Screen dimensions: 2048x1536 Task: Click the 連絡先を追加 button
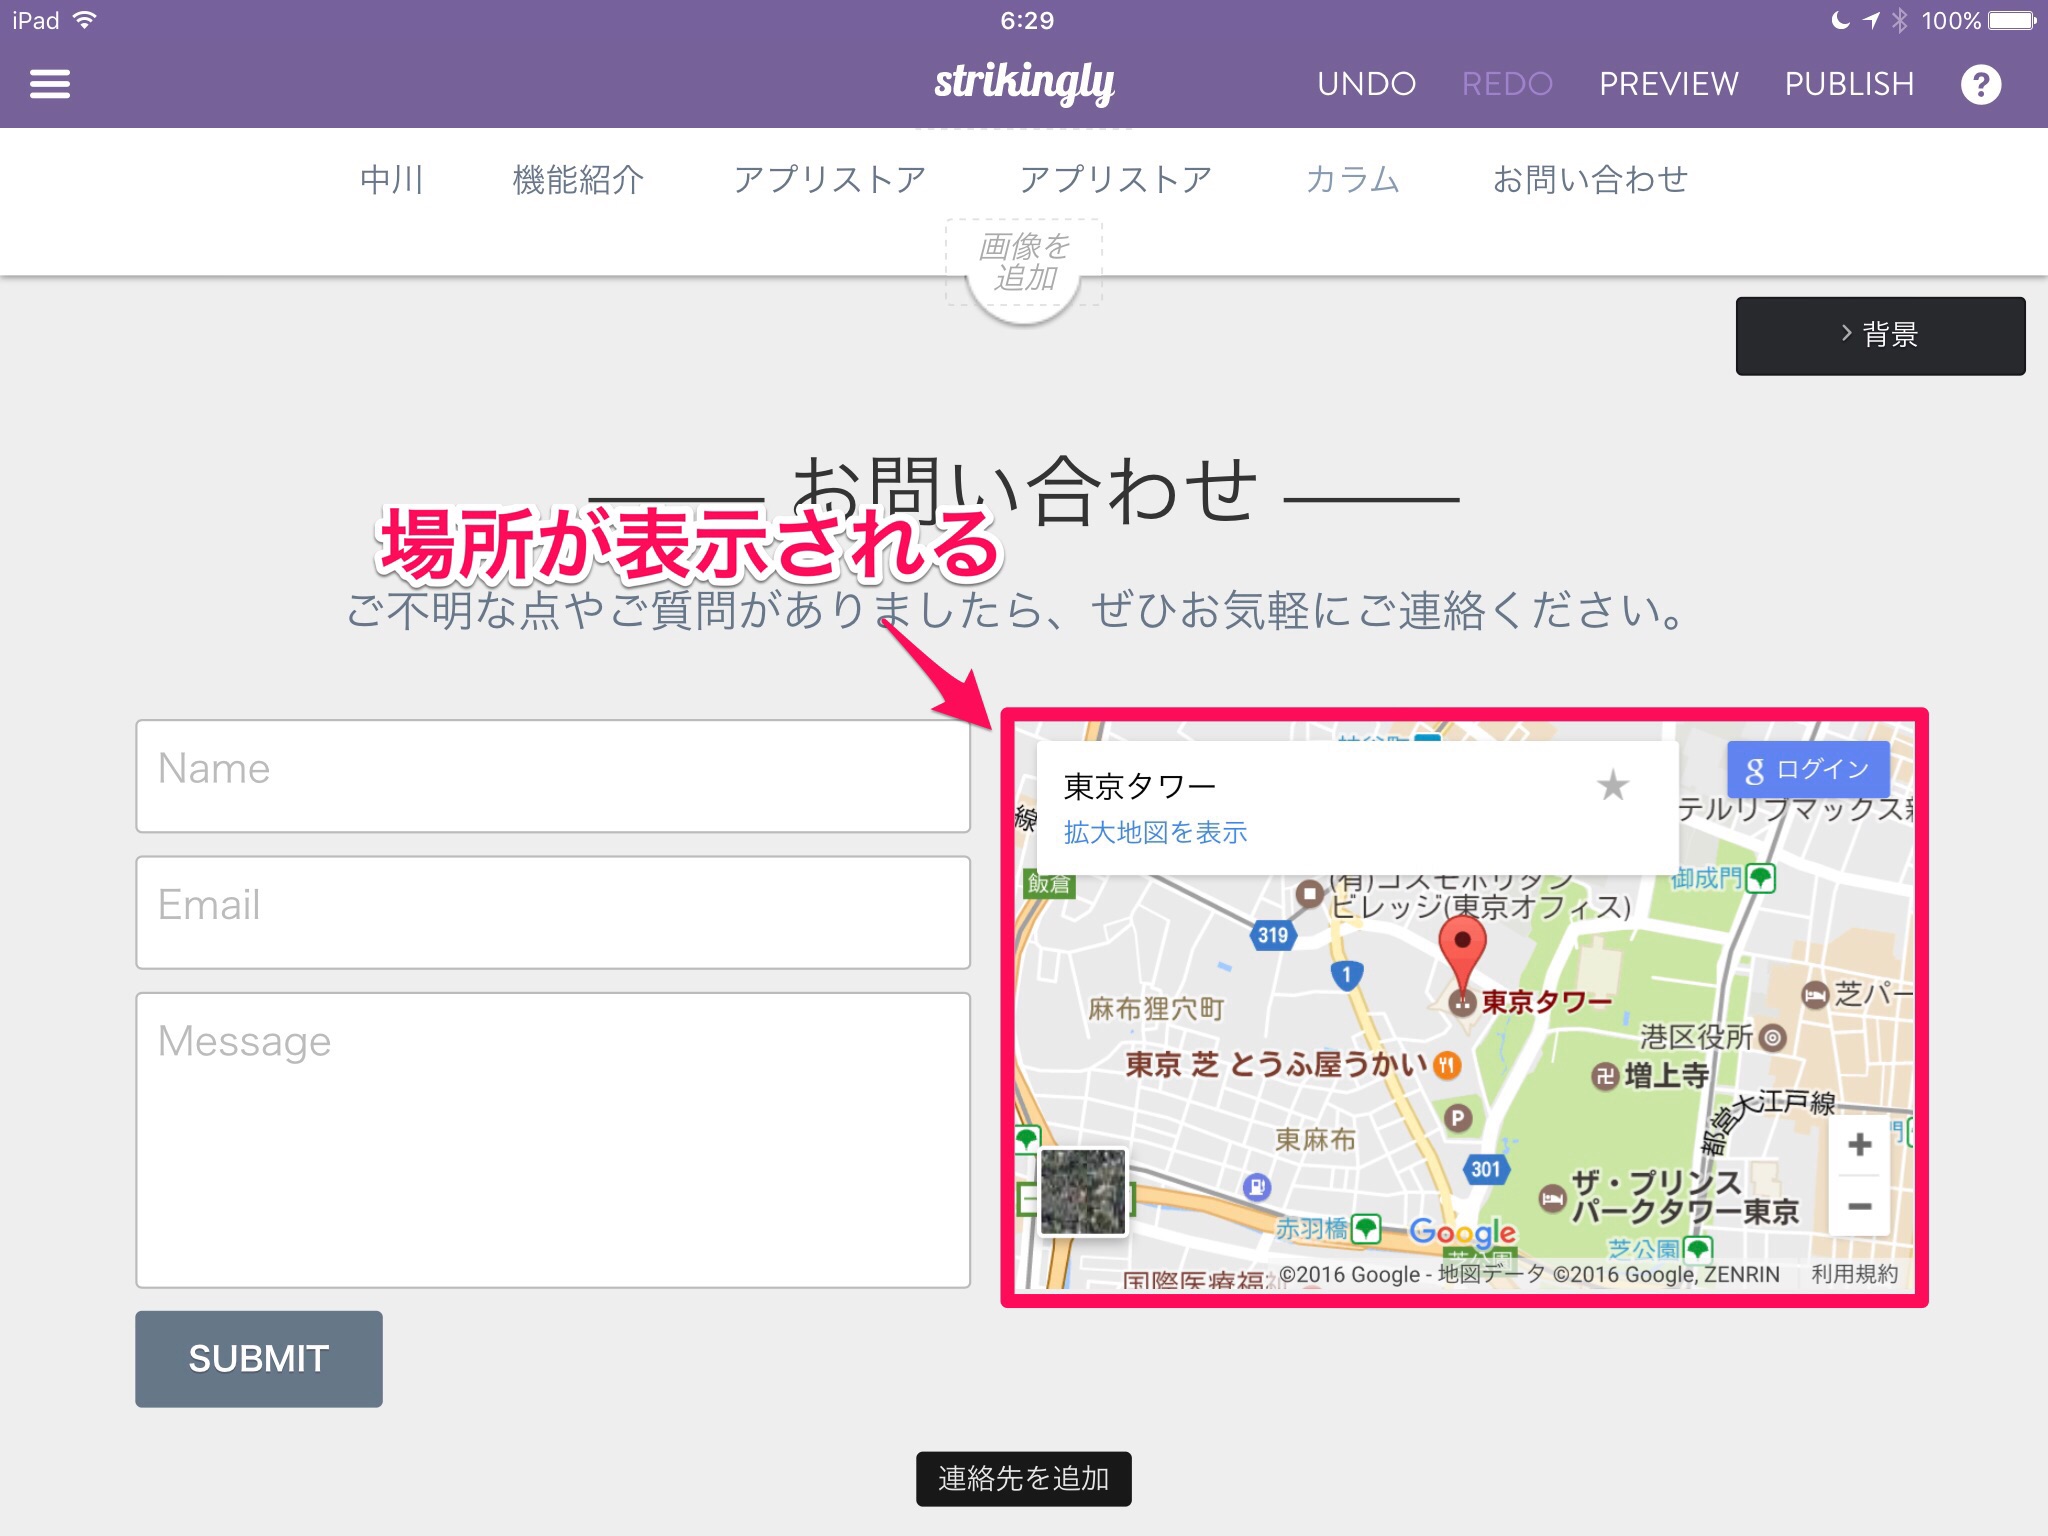(x=1023, y=1478)
